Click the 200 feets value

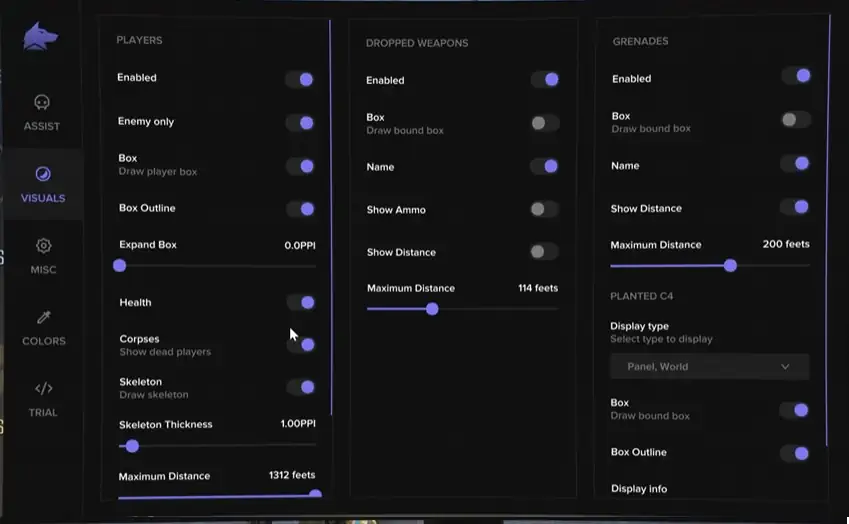pos(786,244)
